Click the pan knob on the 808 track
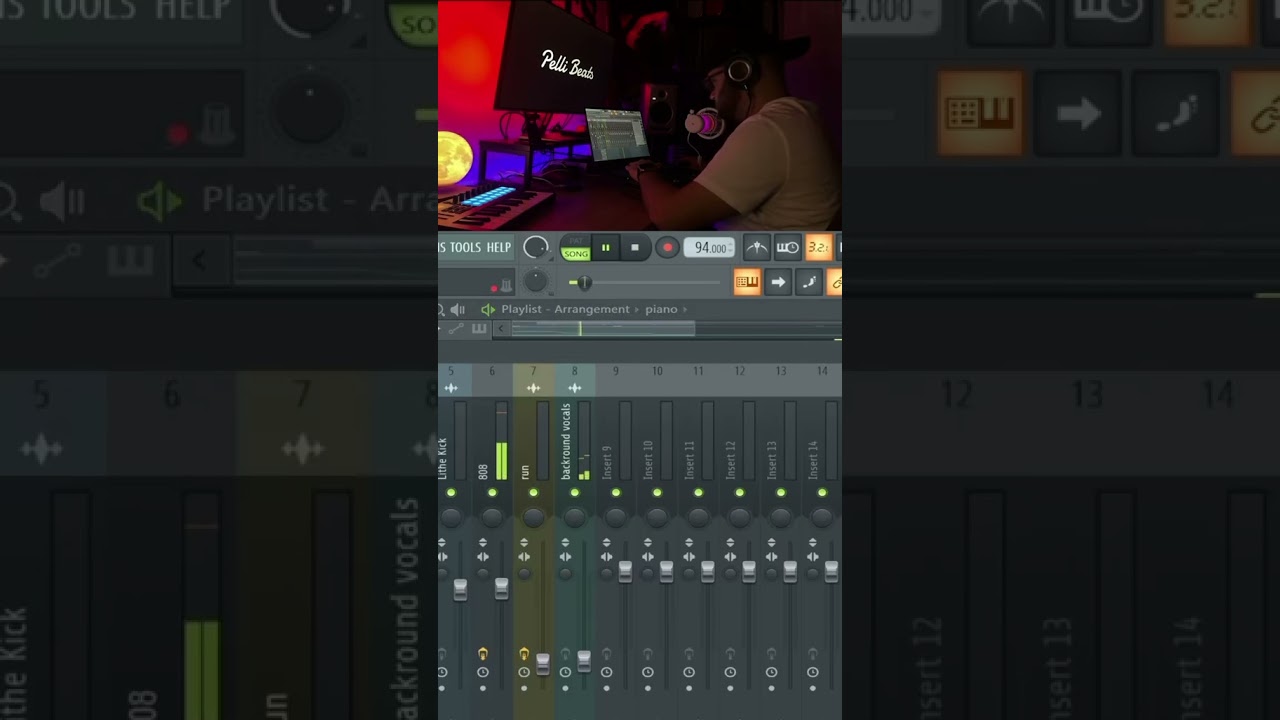Viewport: 1280px width, 720px height. click(x=492, y=516)
